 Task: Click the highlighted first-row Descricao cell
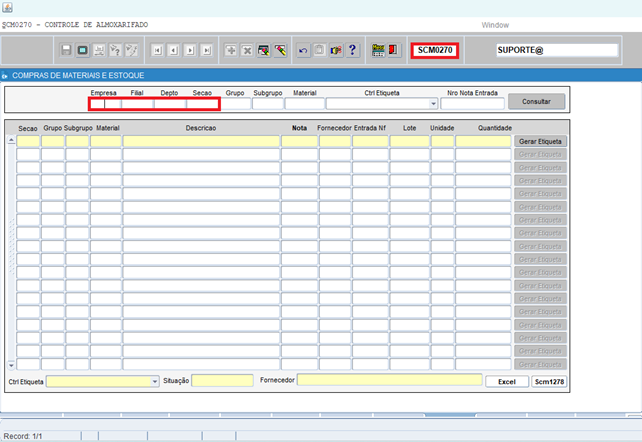pos(201,141)
